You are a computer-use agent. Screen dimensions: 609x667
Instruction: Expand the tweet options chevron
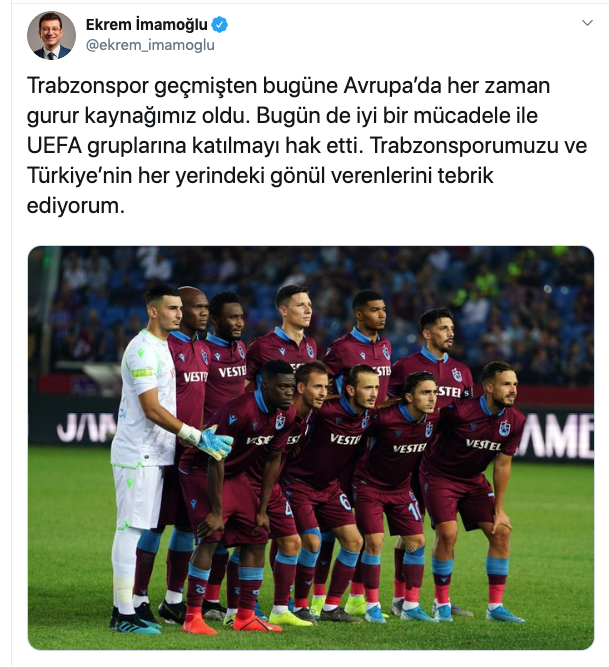click(587, 23)
